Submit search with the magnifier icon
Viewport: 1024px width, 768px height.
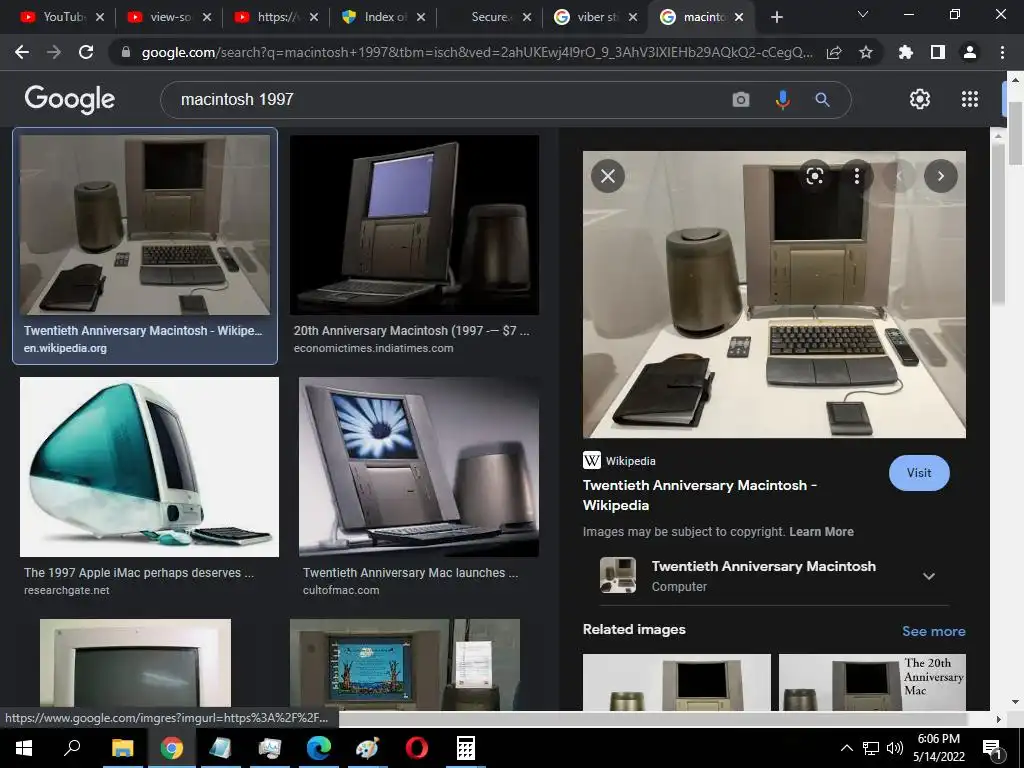pos(822,99)
